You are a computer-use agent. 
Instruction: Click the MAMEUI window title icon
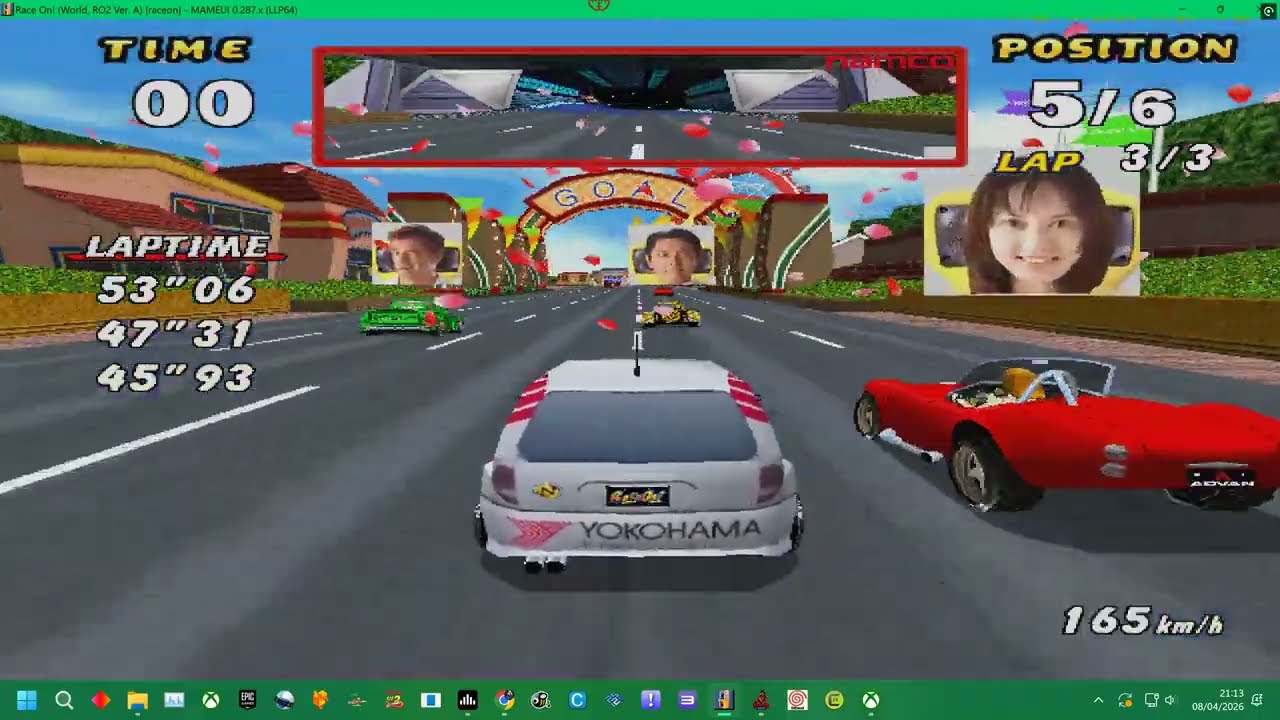point(7,9)
